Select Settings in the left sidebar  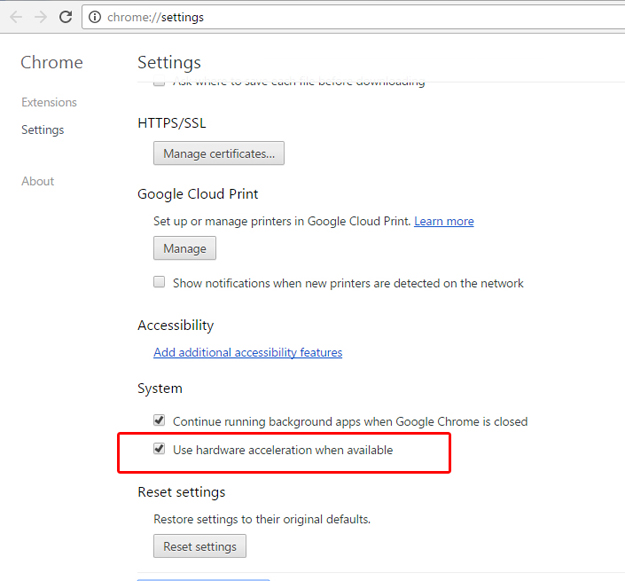(x=43, y=130)
